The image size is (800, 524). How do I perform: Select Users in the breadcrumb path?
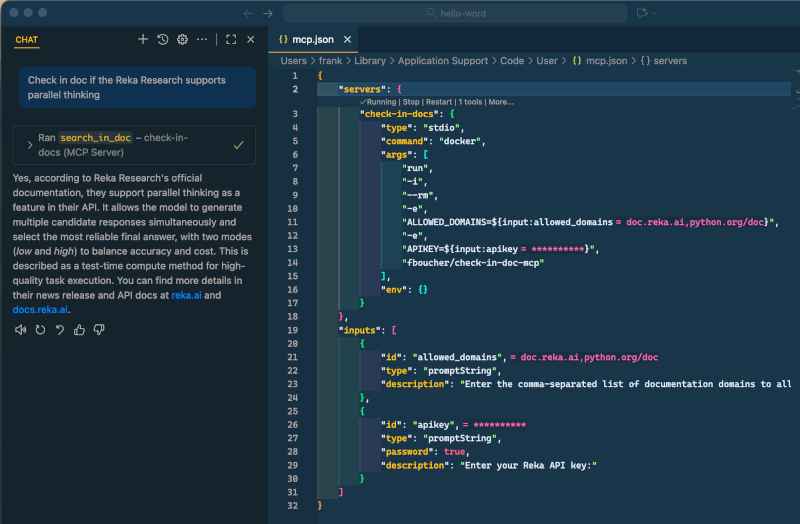click(x=293, y=61)
